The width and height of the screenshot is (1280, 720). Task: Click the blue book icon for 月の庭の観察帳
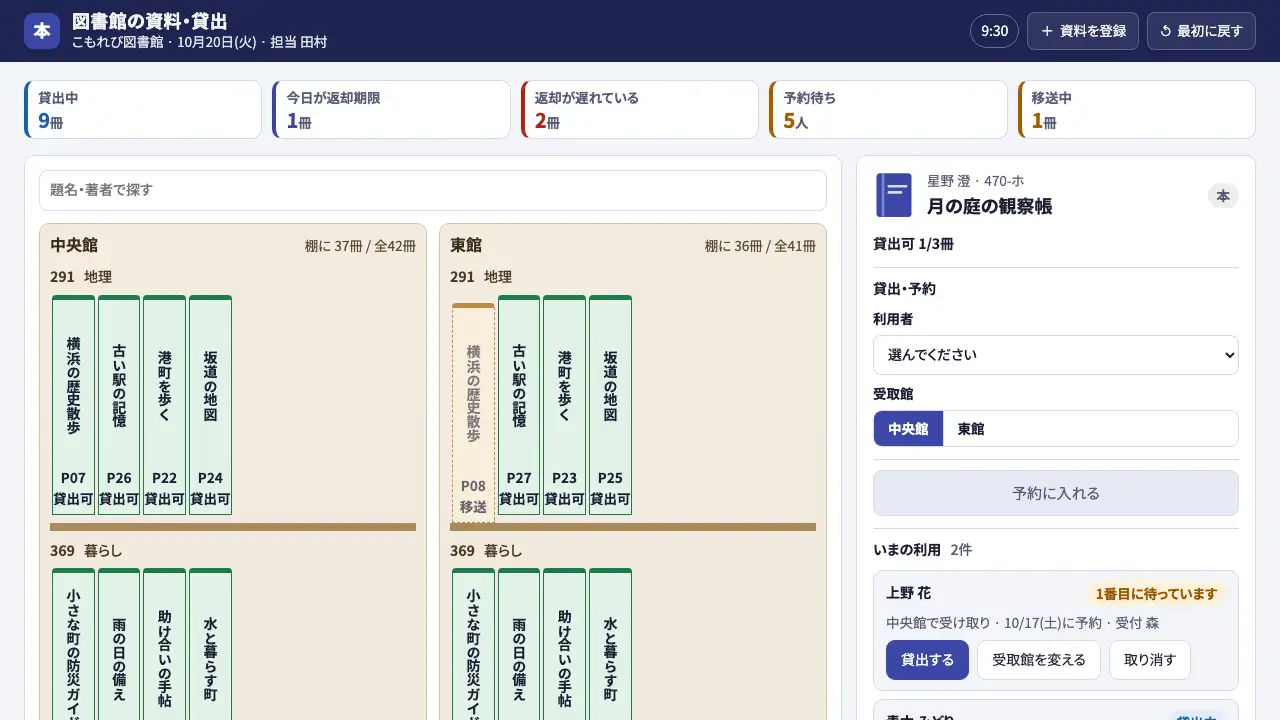[894, 195]
